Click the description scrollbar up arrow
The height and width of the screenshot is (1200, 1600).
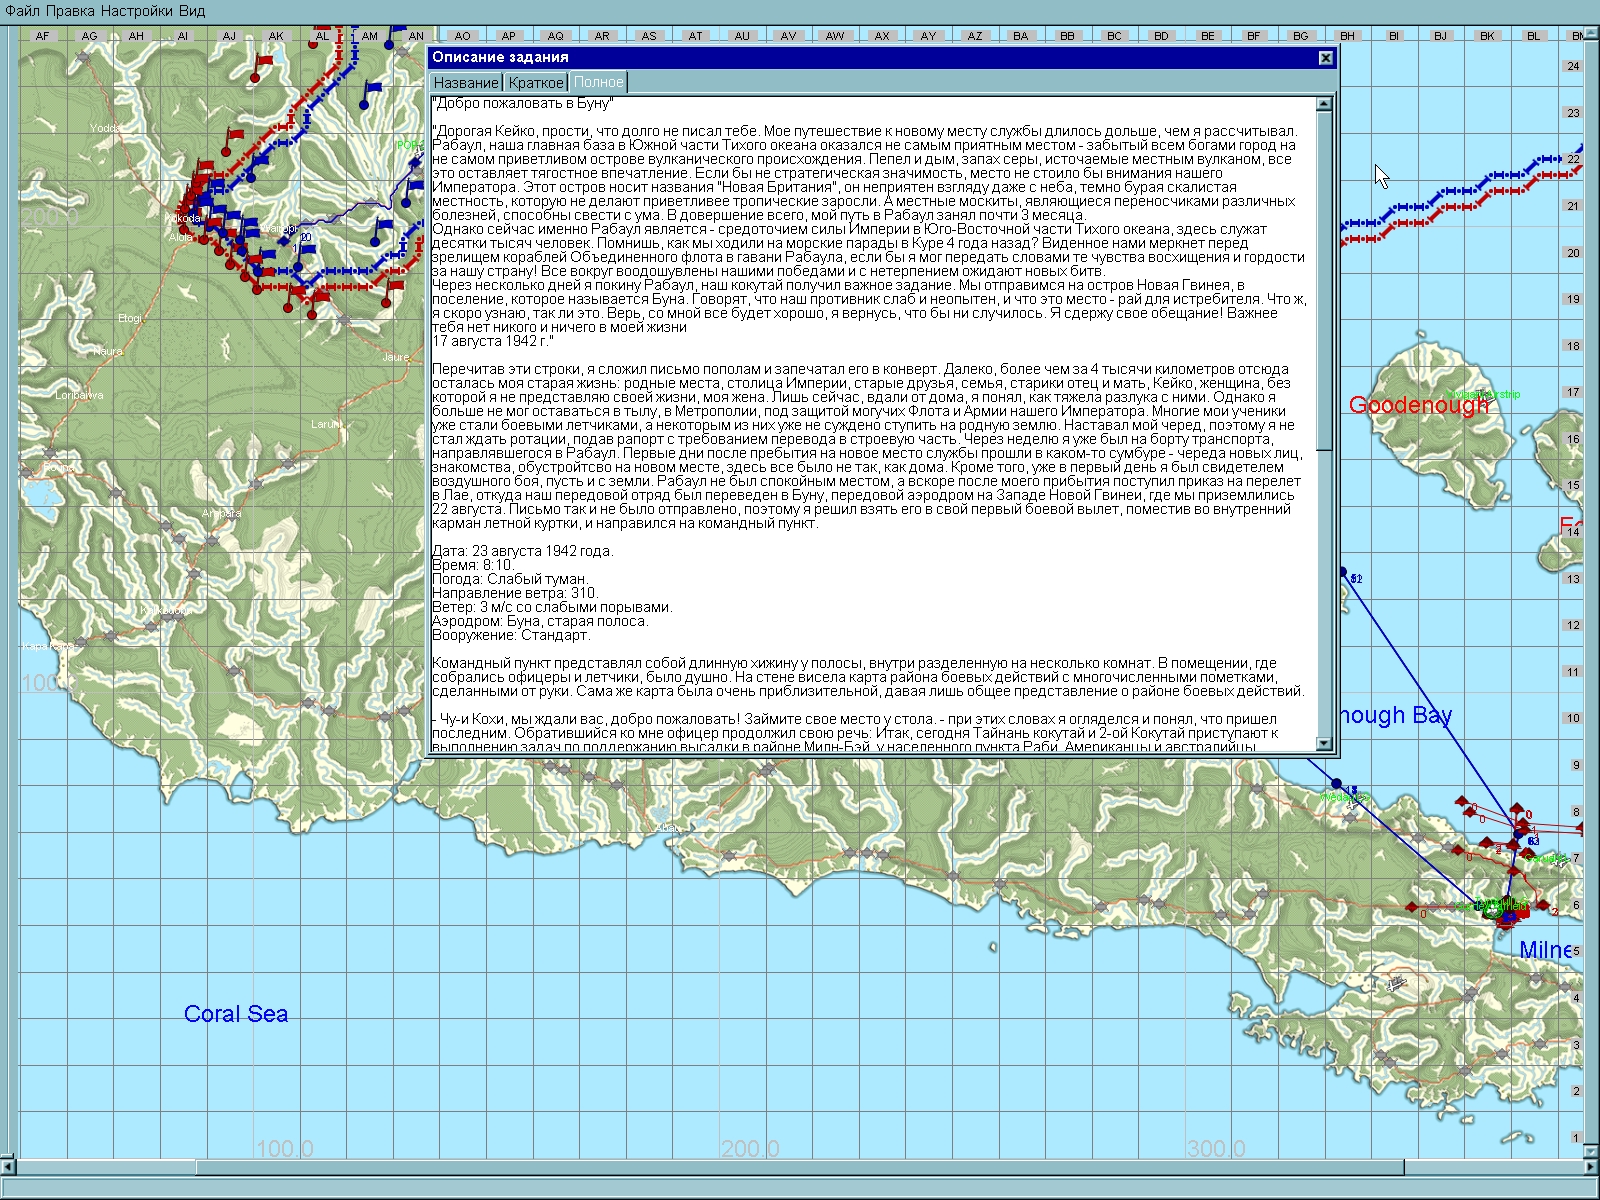click(x=1325, y=104)
